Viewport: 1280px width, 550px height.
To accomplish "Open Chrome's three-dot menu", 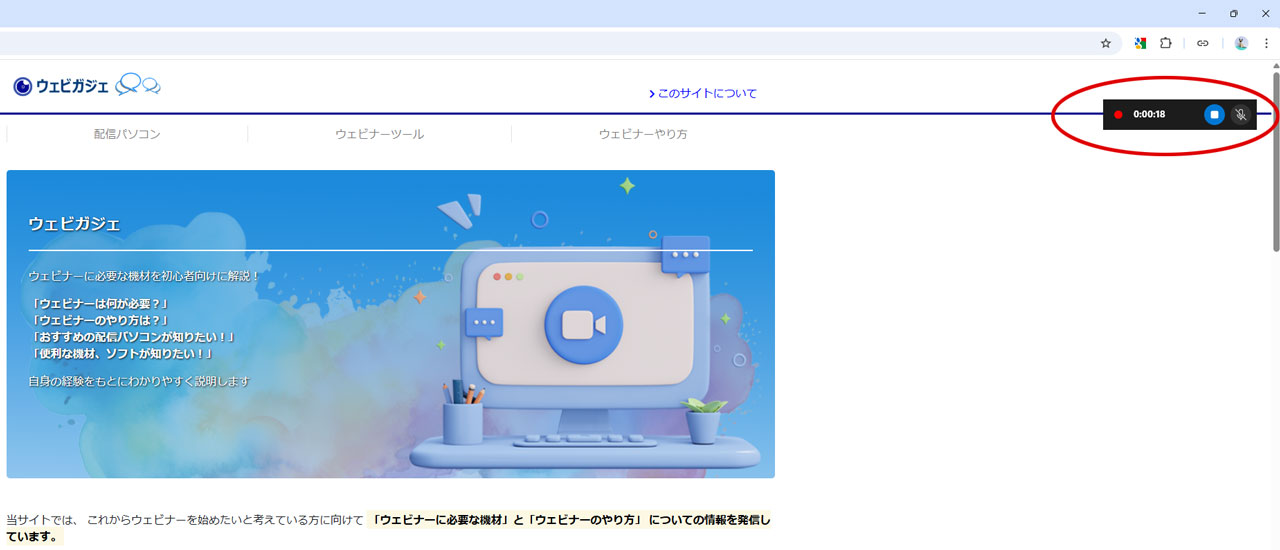I will [1266, 43].
